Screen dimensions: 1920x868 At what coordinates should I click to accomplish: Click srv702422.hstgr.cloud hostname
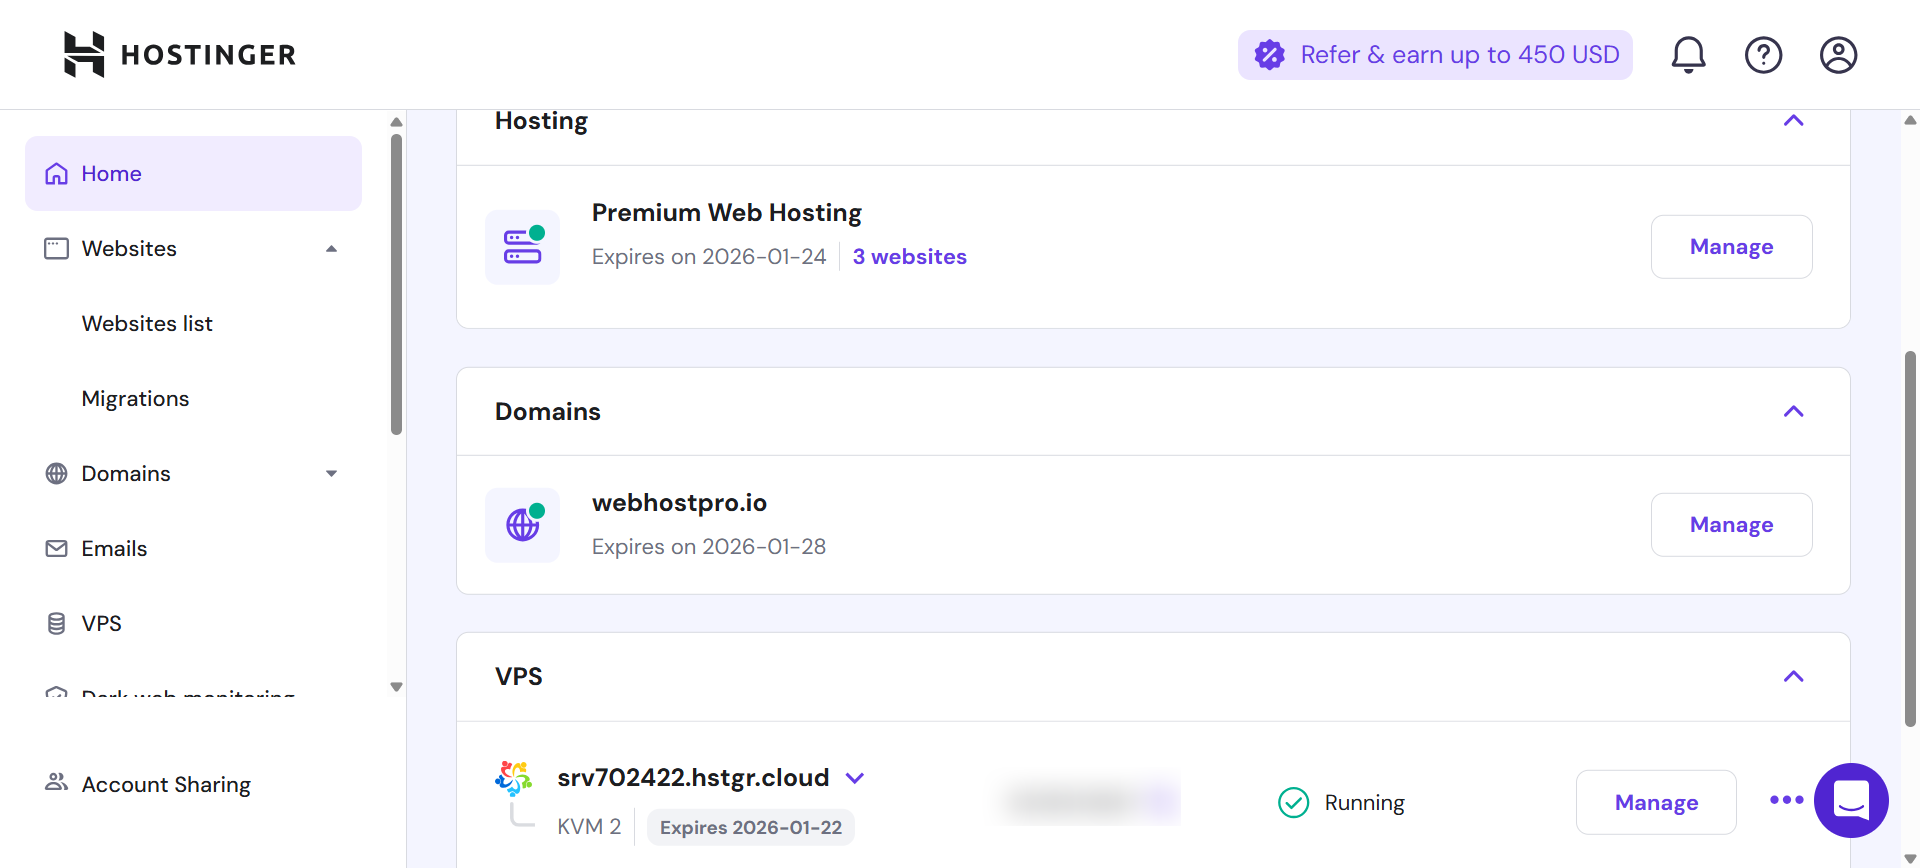pyautogui.click(x=693, y=777)
